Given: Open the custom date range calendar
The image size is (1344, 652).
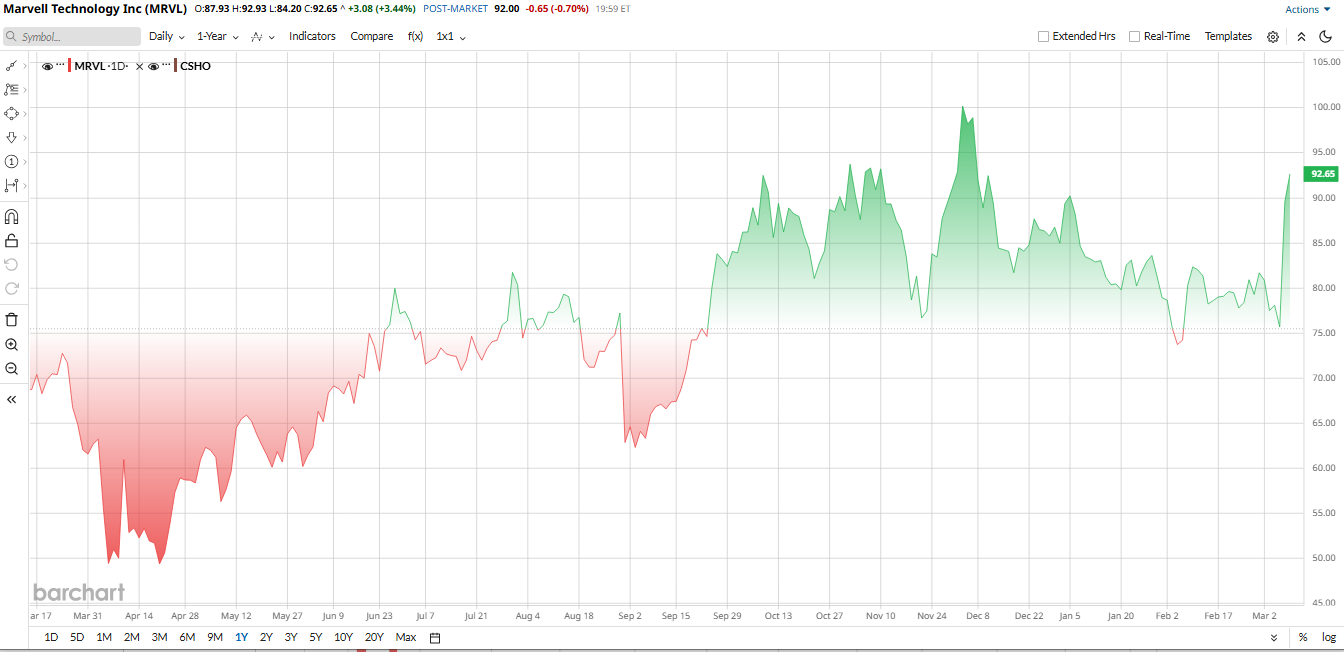Looking at the screenshot, I should (435, 638).
